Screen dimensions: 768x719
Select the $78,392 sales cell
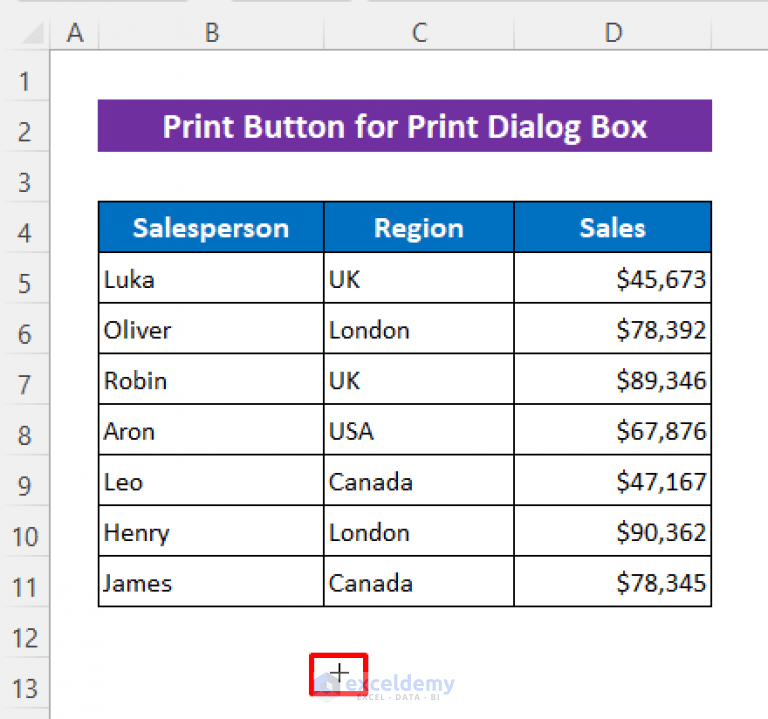click(613, 329)
